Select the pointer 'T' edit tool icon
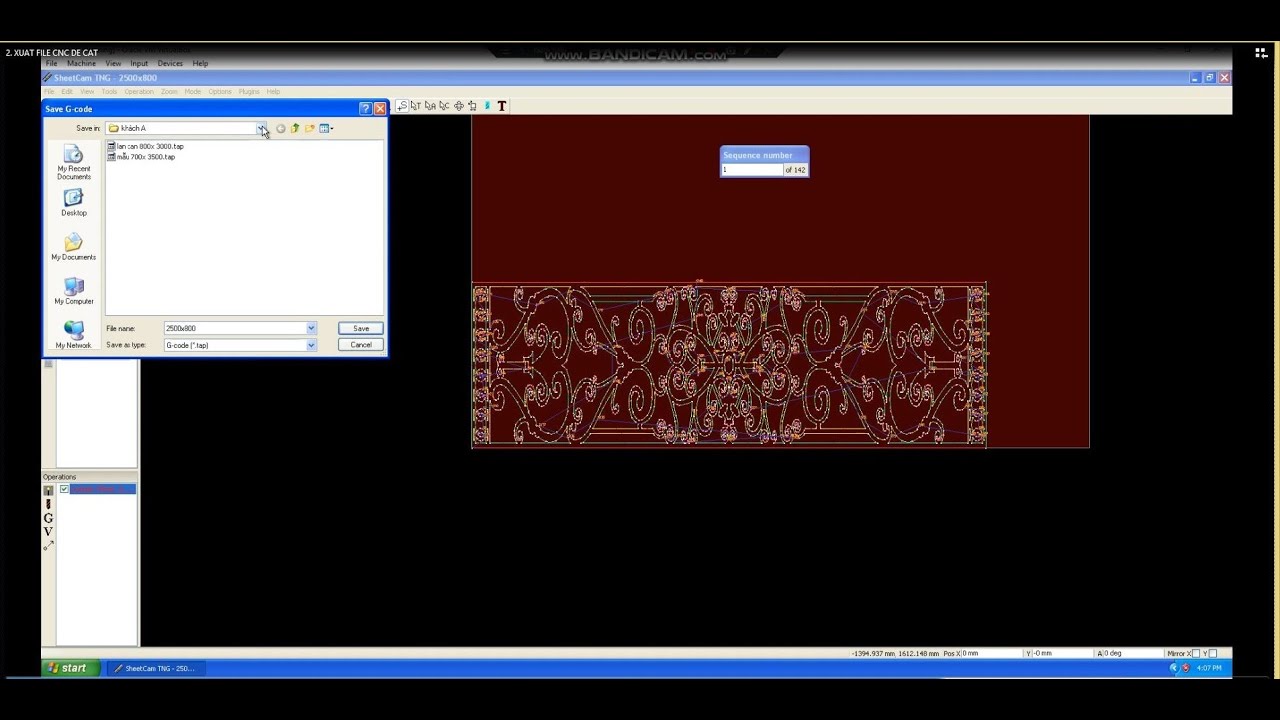Image resolution: width=1280 pixels, height=720 pixels. [416, 106]
